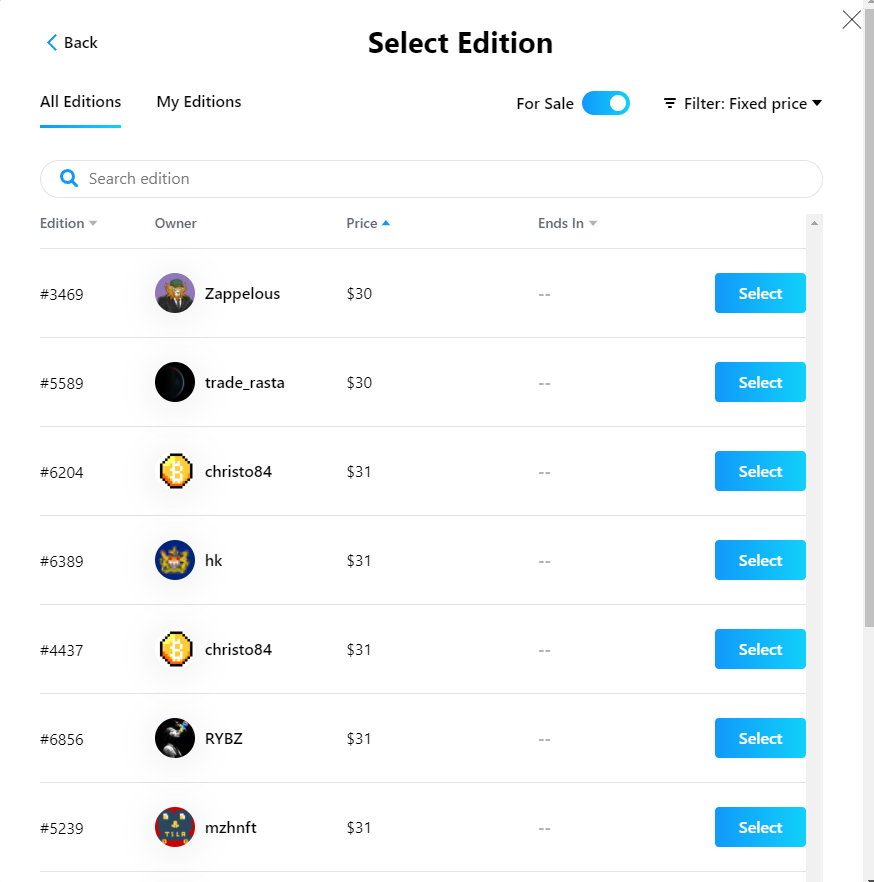Click christo84 bitcoin avatar for edition #6204
The image size is (874, 882).
[x=175, y=471]
